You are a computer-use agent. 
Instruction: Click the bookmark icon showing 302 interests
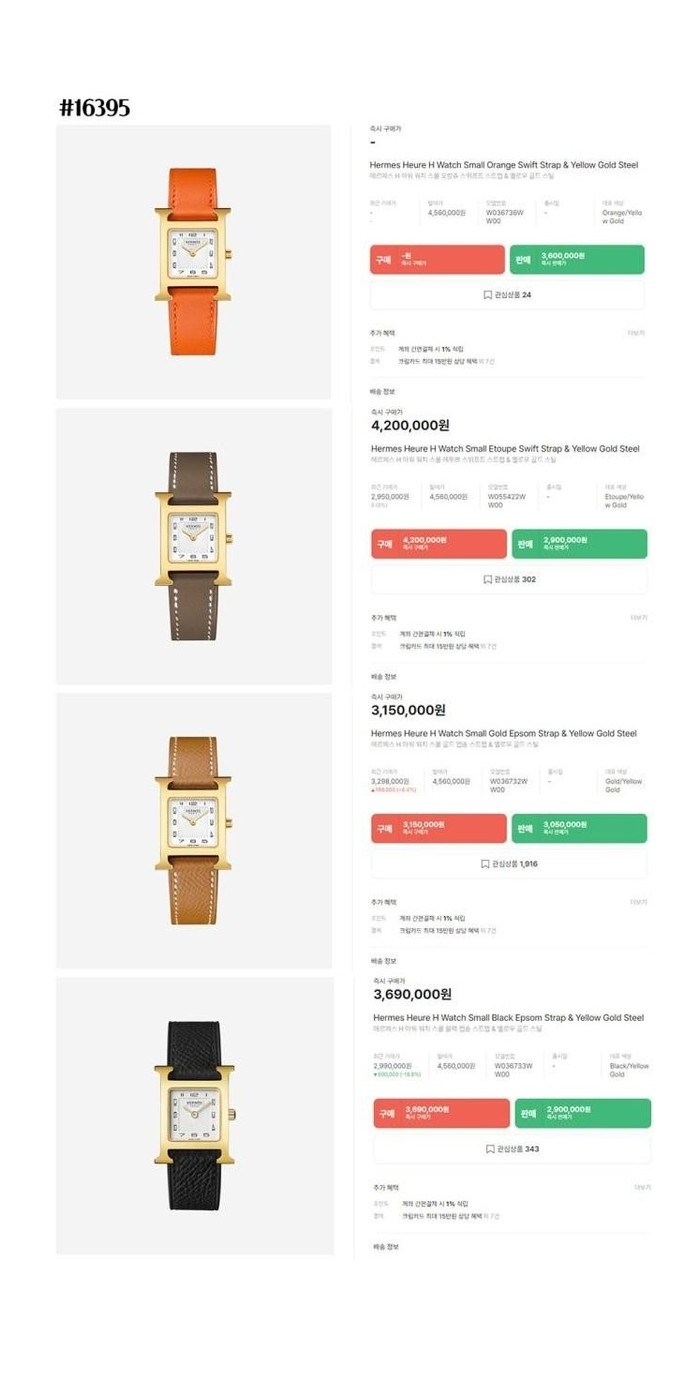point(488,579)
